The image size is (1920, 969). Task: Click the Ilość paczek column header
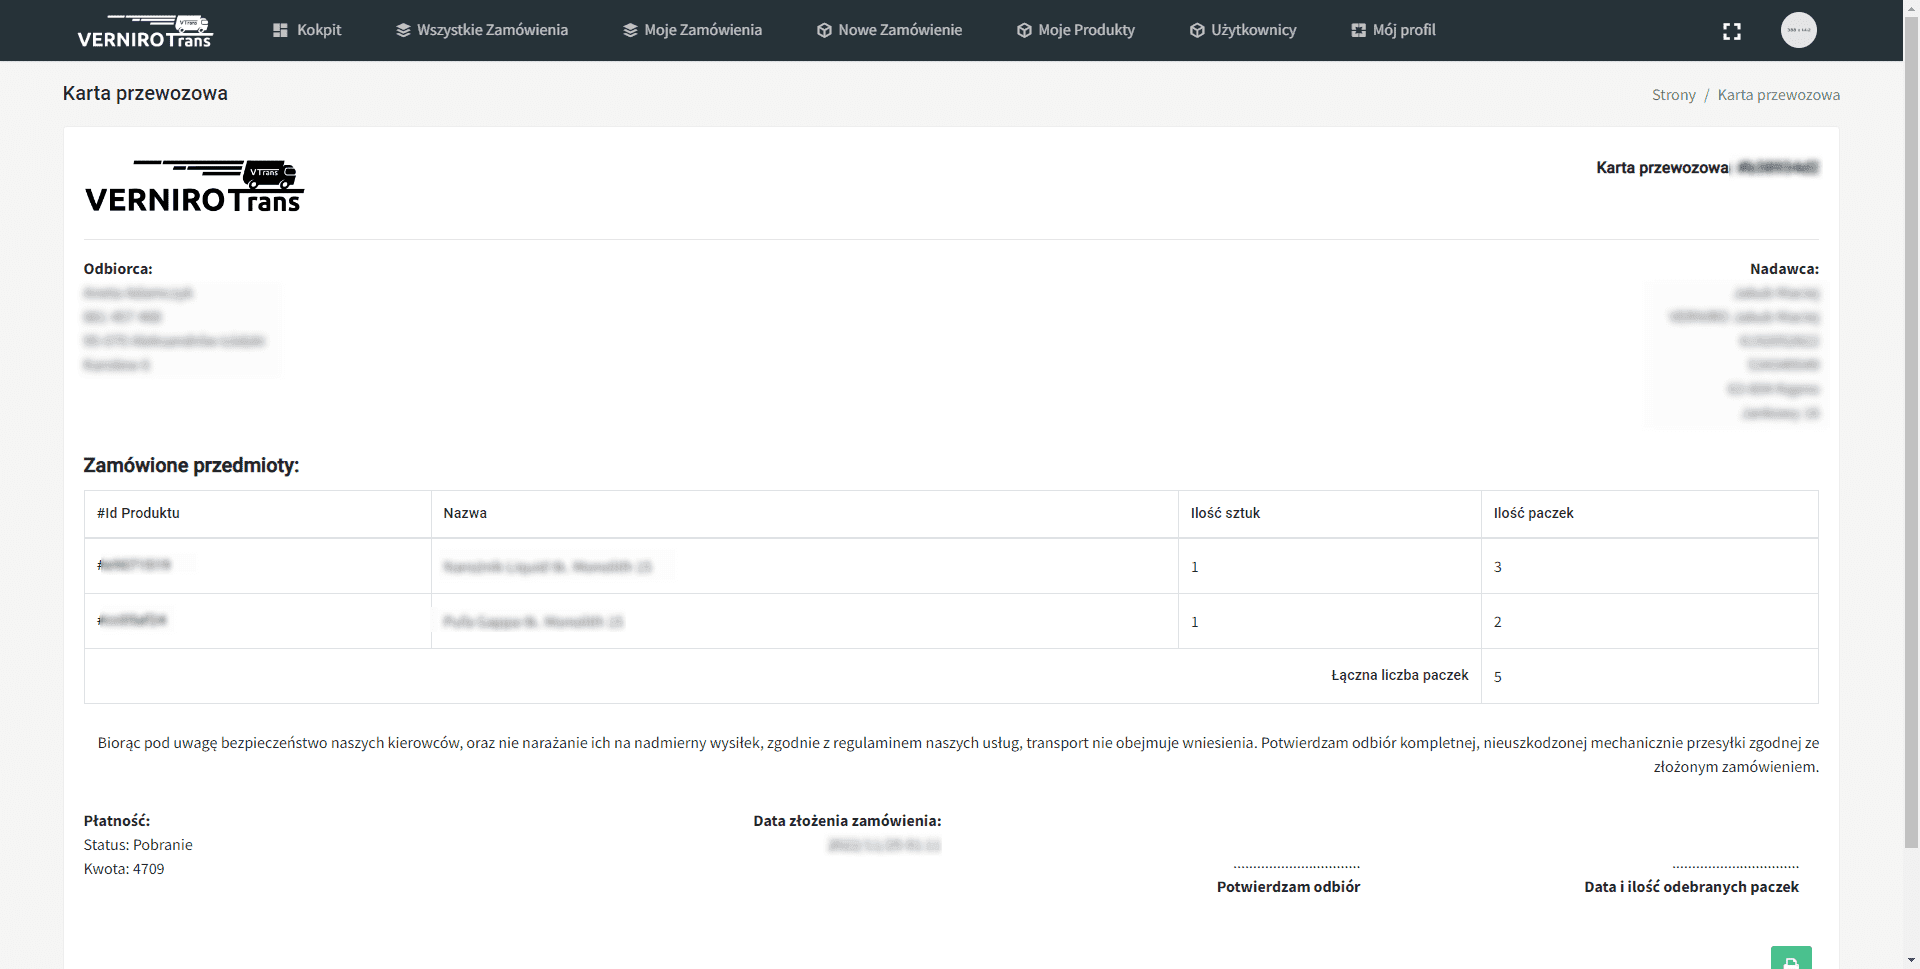point(1533,513)
